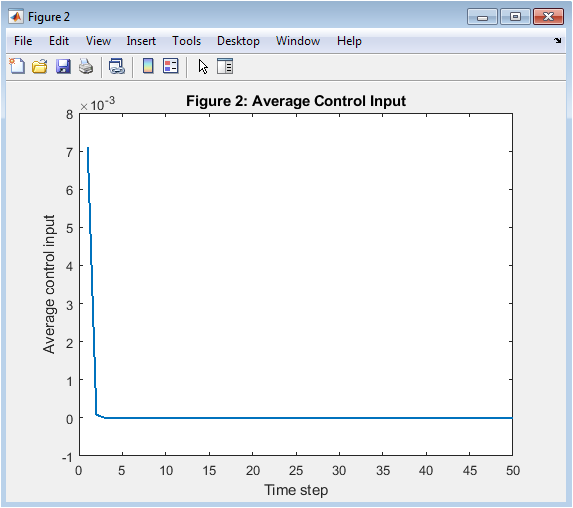573x508 pixels.
Task: Open the Property Inspector panel icon
Action: pos(225,66)
